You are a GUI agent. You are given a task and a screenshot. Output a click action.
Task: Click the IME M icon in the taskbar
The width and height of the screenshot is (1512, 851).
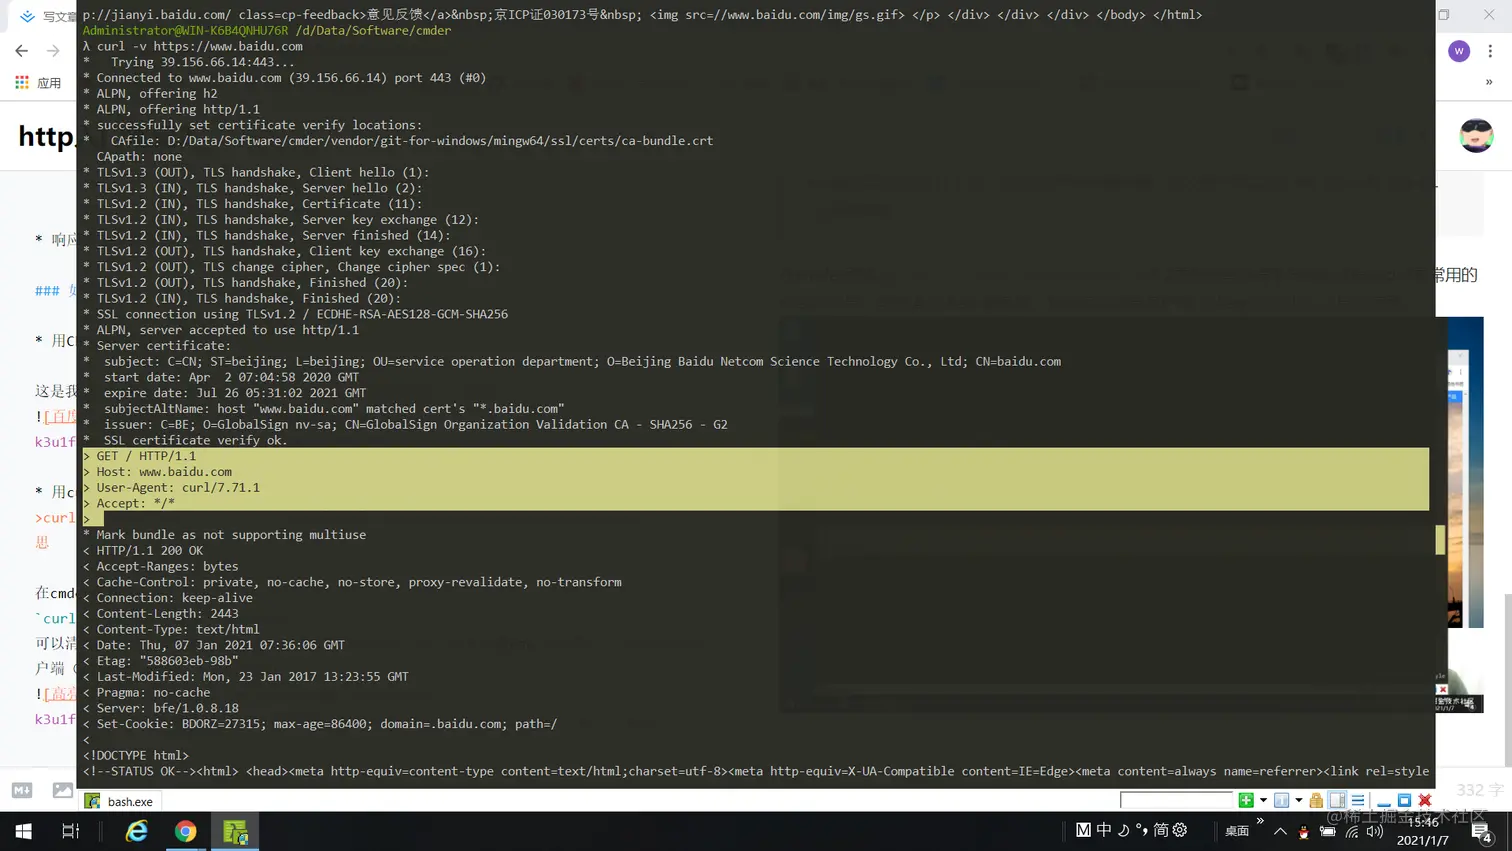[x=1083, y=830]
